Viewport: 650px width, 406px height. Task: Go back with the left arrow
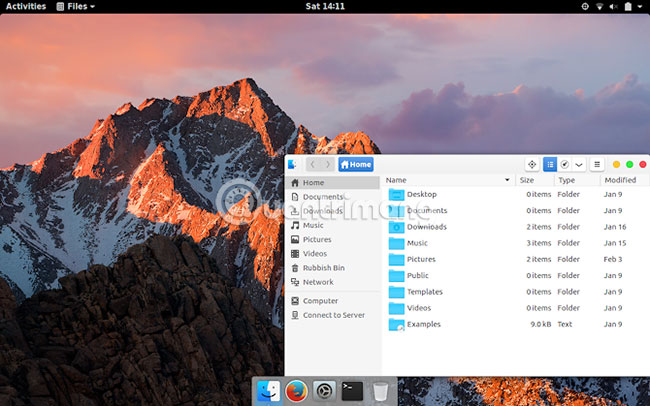(312, 164)
